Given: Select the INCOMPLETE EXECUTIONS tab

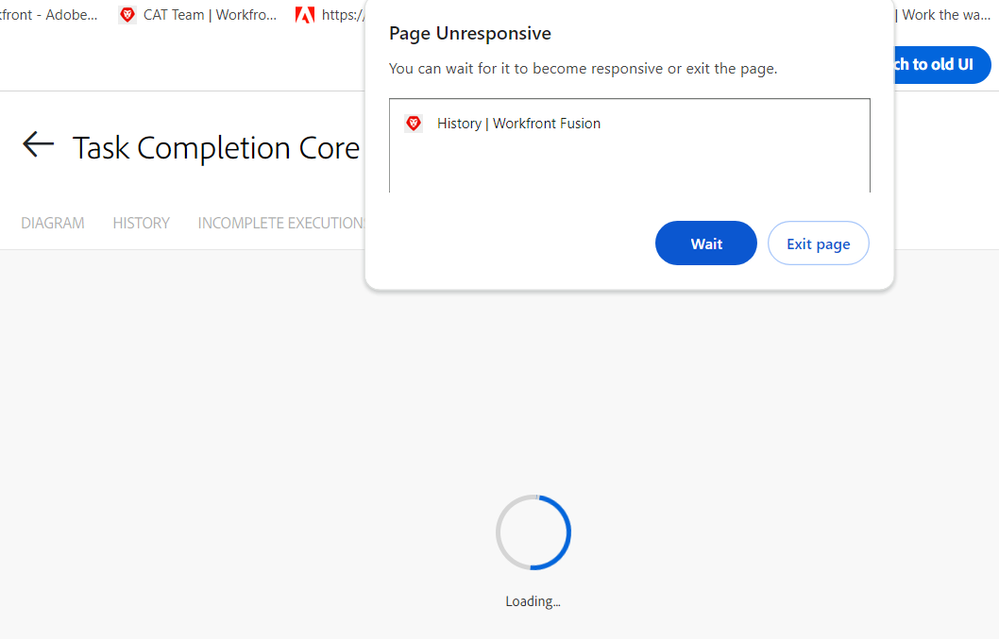Looking at the screenshot, I should pos(281,222).
